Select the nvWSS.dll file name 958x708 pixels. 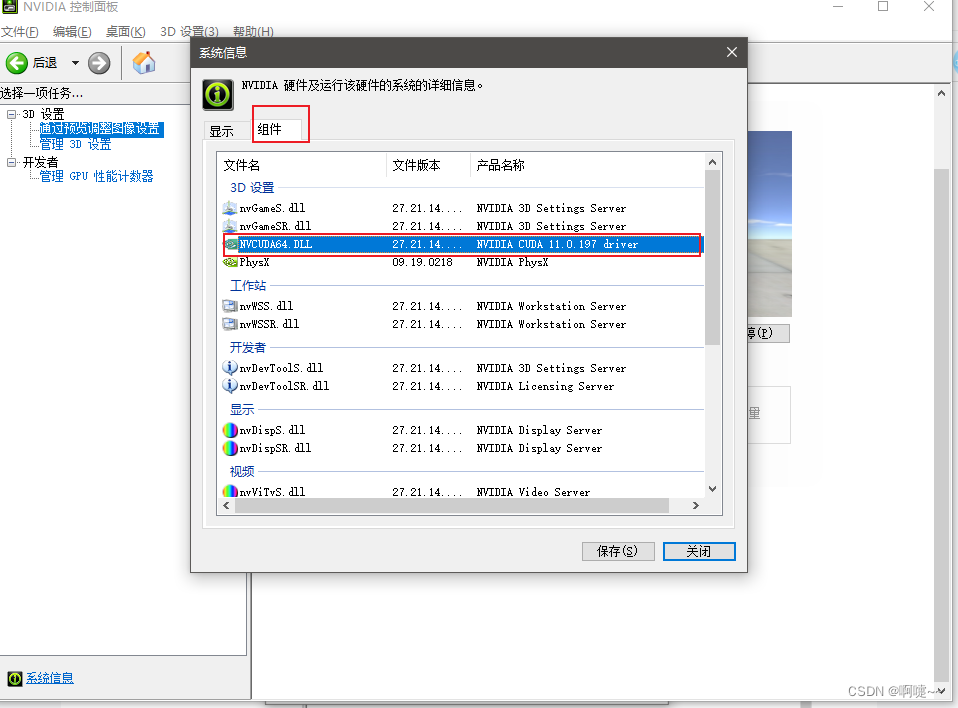click(266, 306)
